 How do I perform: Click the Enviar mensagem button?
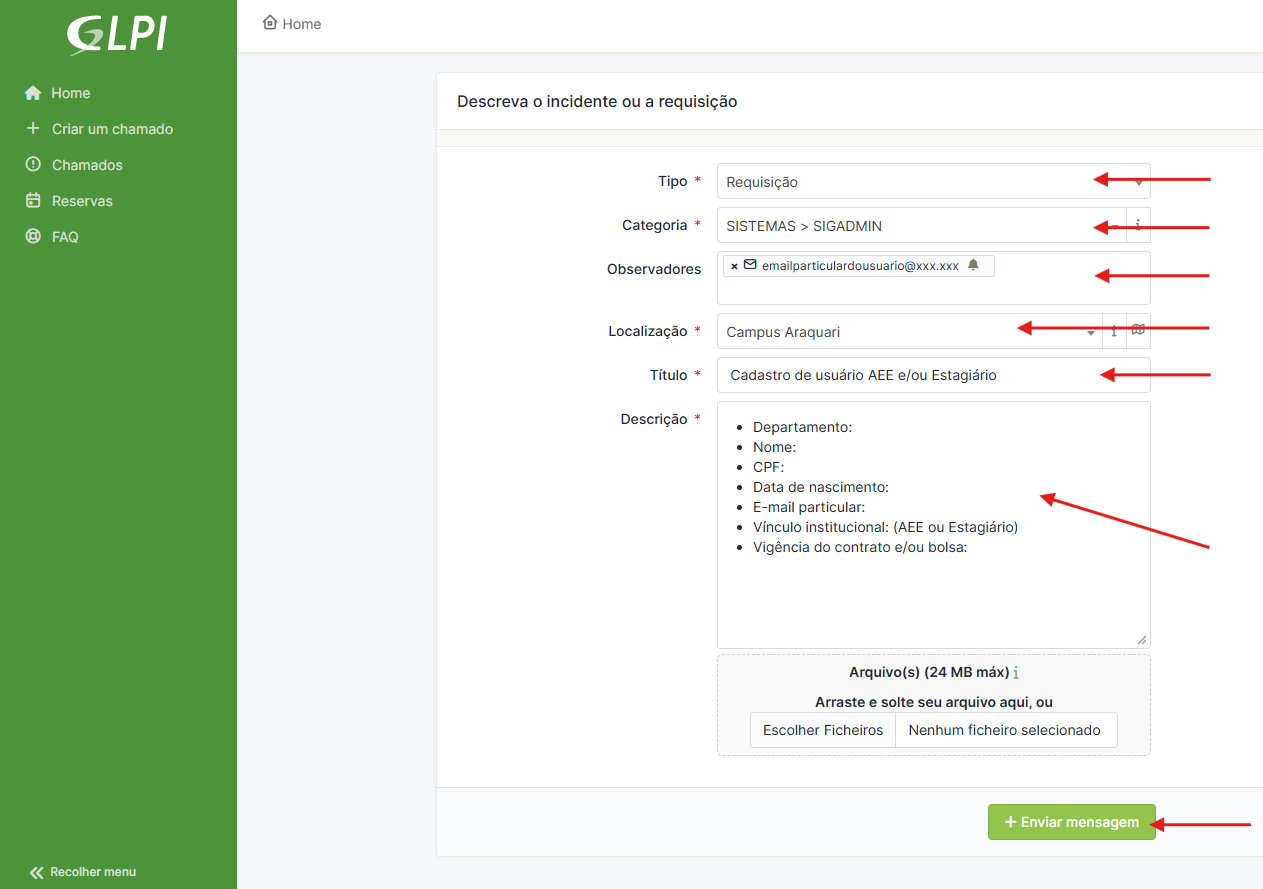coord(1071,822)
